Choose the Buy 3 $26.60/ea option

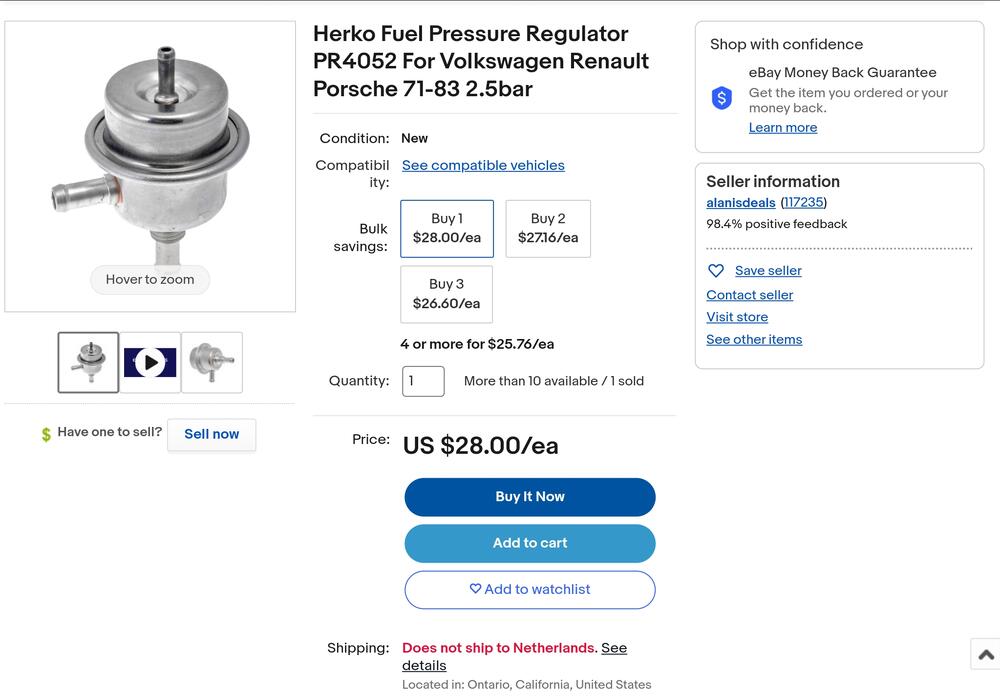(446, 294)
